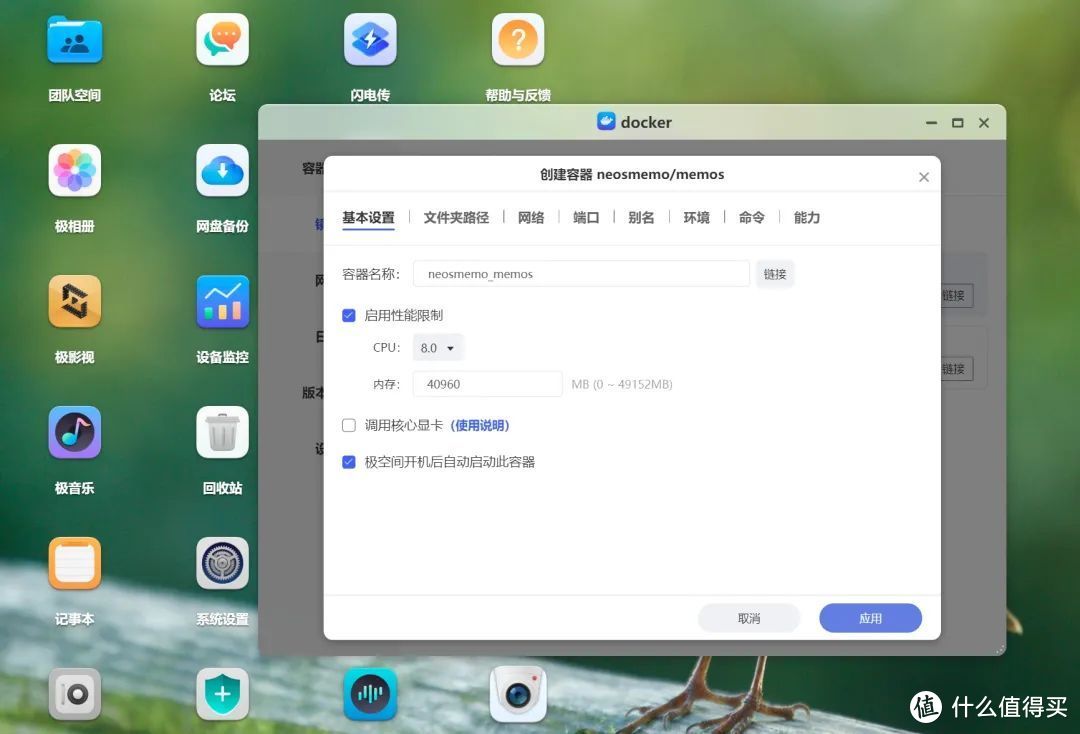Disable the 启用性能限制 performance limit checkbox
Image resolution: width=1080 pixels, height=734 pixels.
(x=348, y=315)
